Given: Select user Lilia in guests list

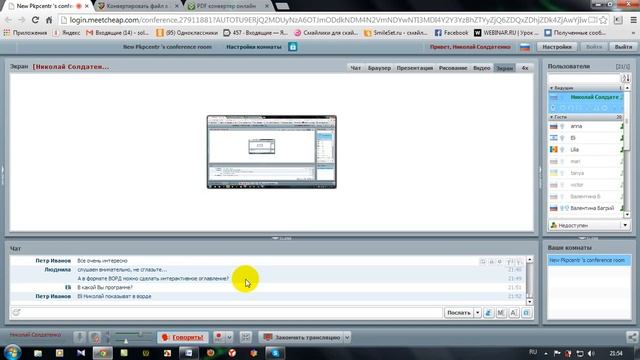Looking at the screenshot, I should coord(586,150).
